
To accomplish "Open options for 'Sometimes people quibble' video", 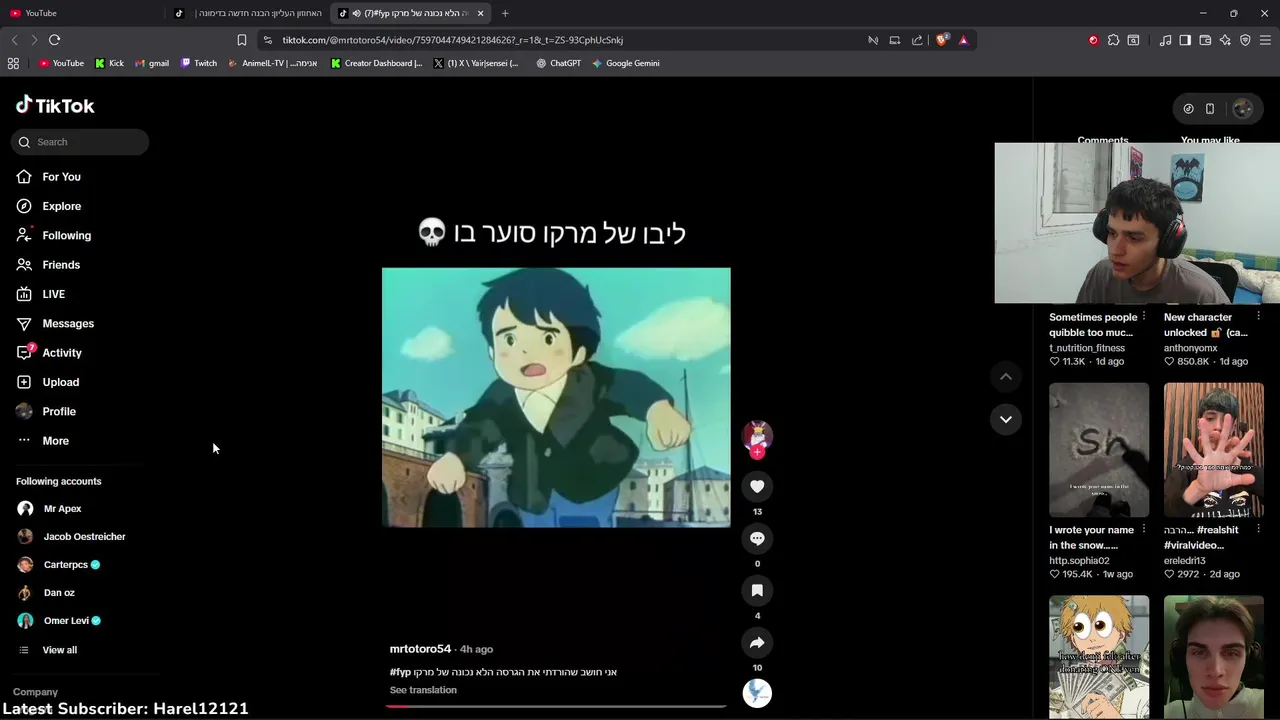I will click(1144, 317).
